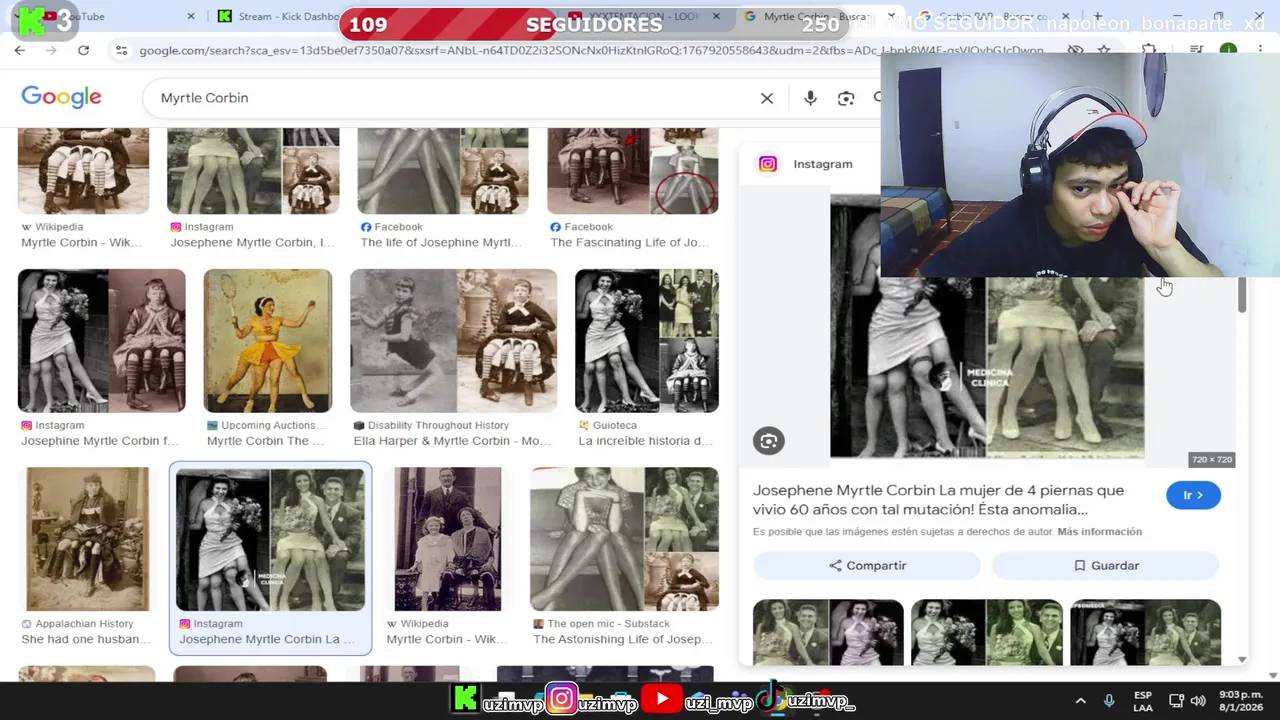The image size is (1280, 720).
Task: Click into the Google search box
Action: pyautogui.click(x=450, y=98)
